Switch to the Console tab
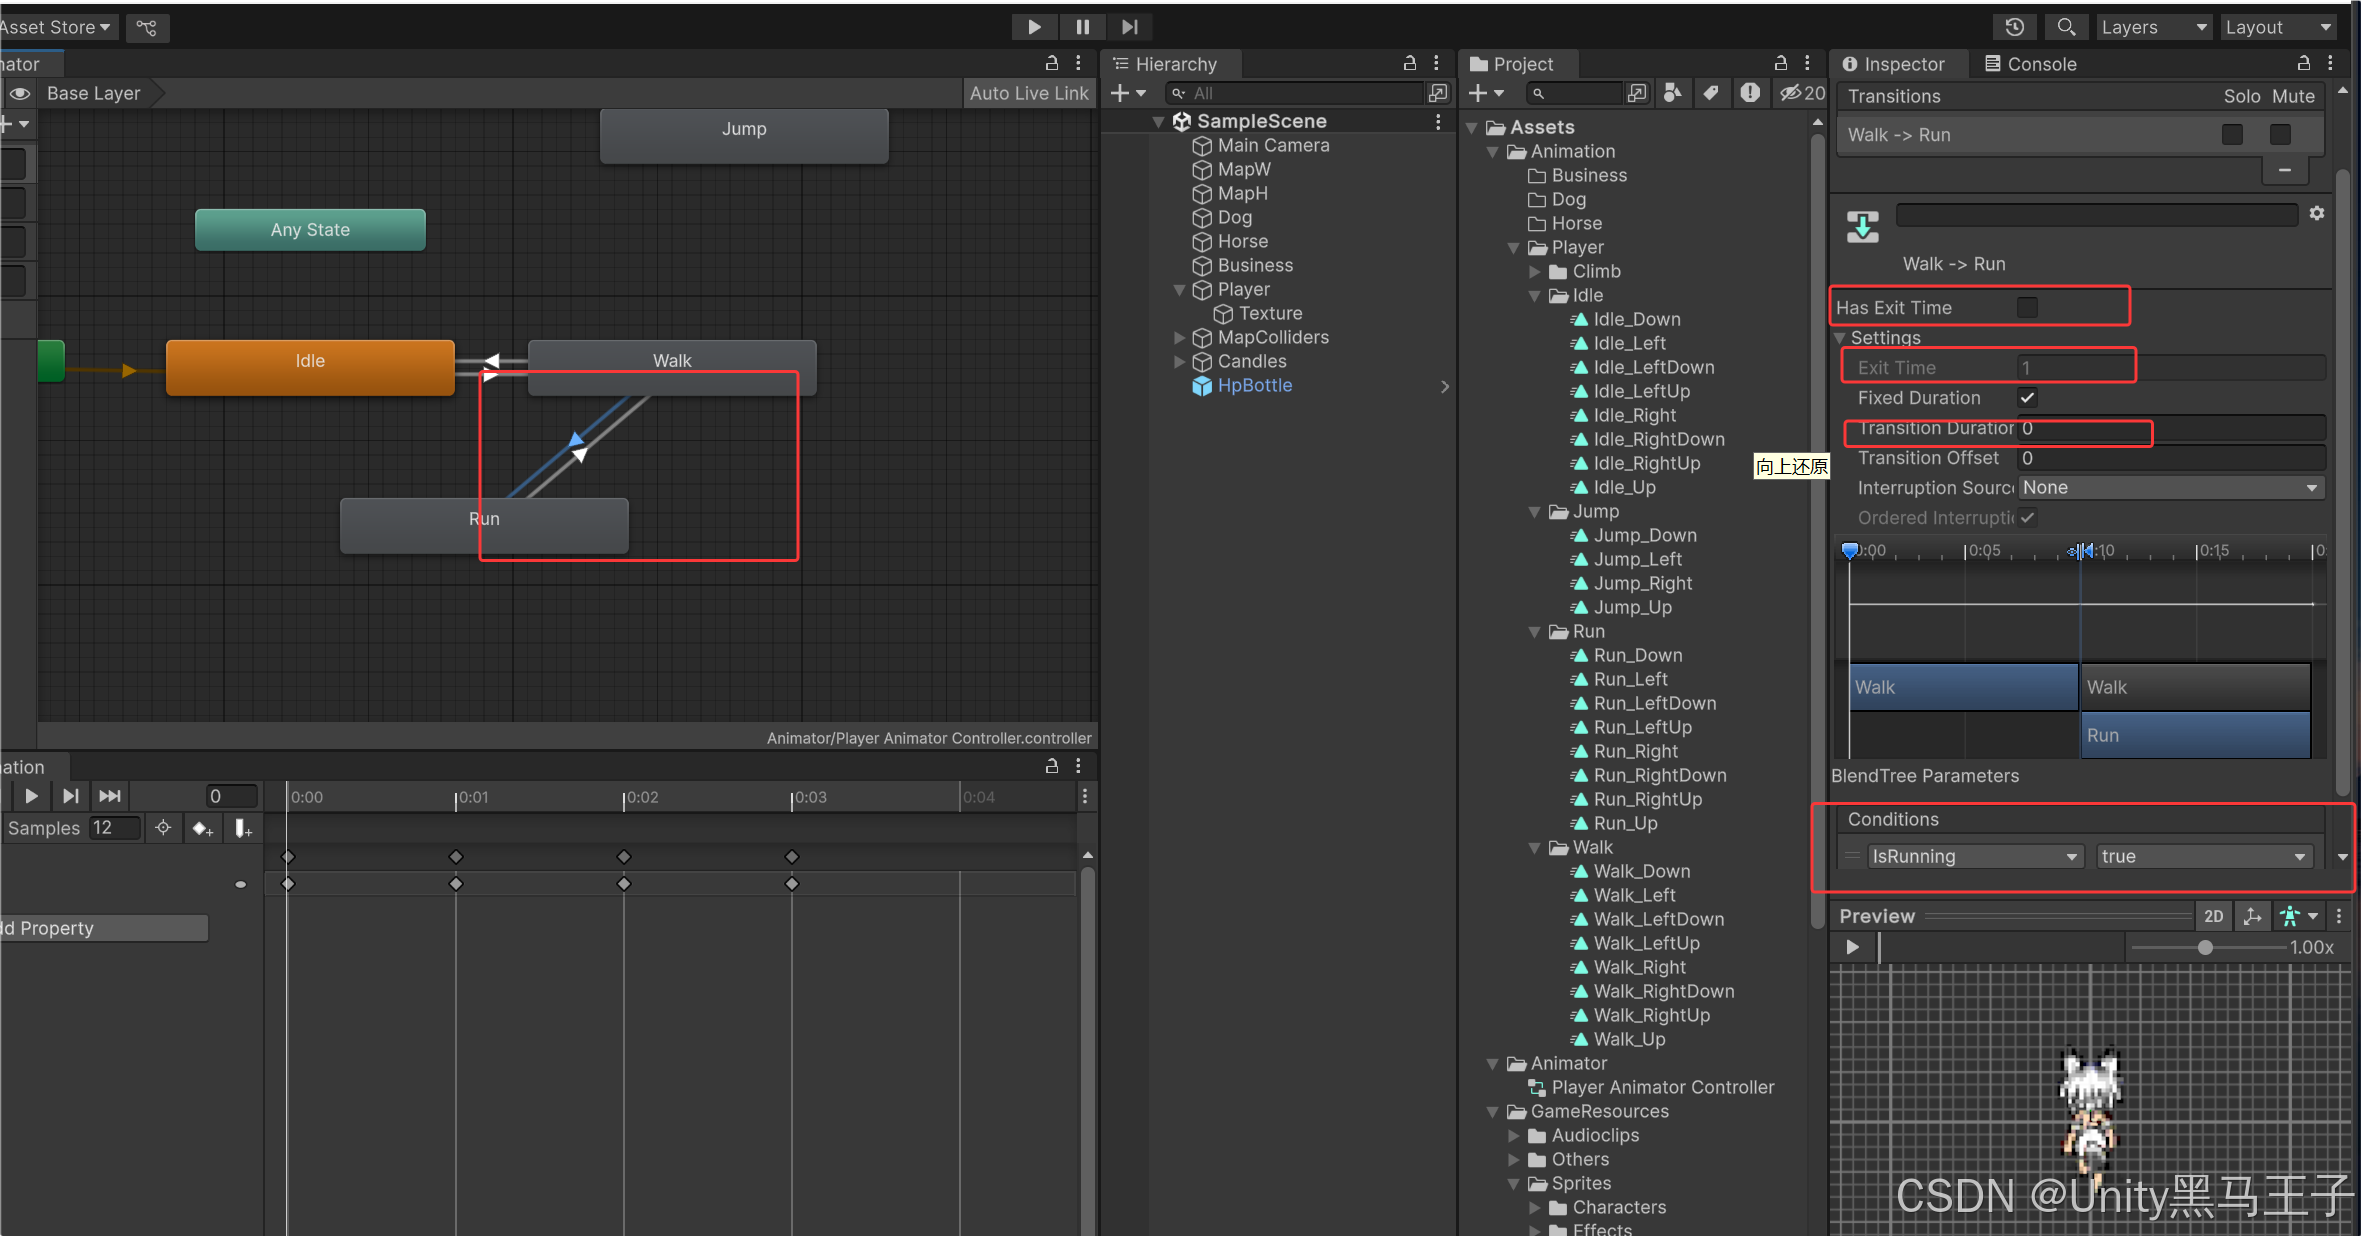Screen dimensions: 2361x1236 pos(2030,64)
